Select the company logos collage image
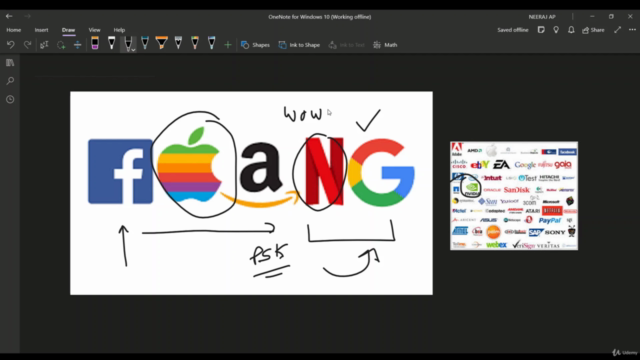Image resolution: width=640 pixels, height=360 pixels. pos(514,196)
